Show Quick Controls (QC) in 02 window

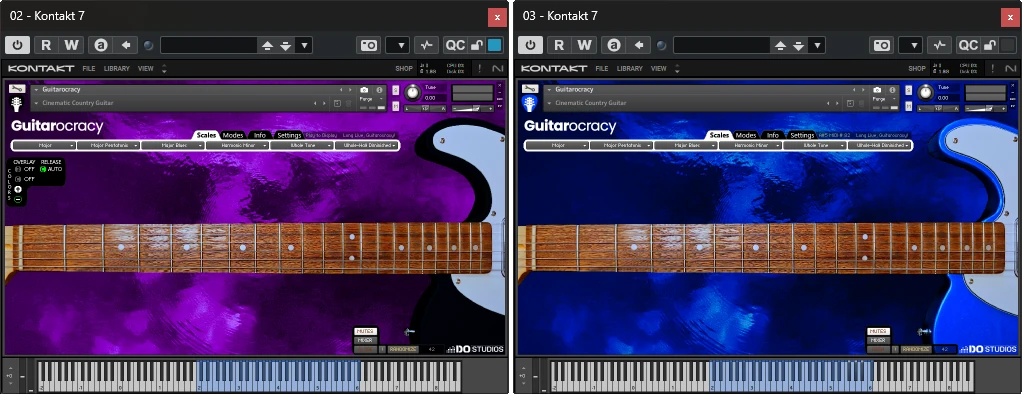coord(455,45)
